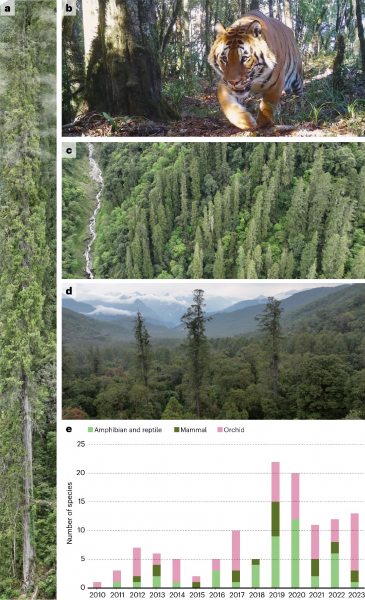
Task: Click the waterfall stream in aerial photo
Action: [x=93, y=210]
